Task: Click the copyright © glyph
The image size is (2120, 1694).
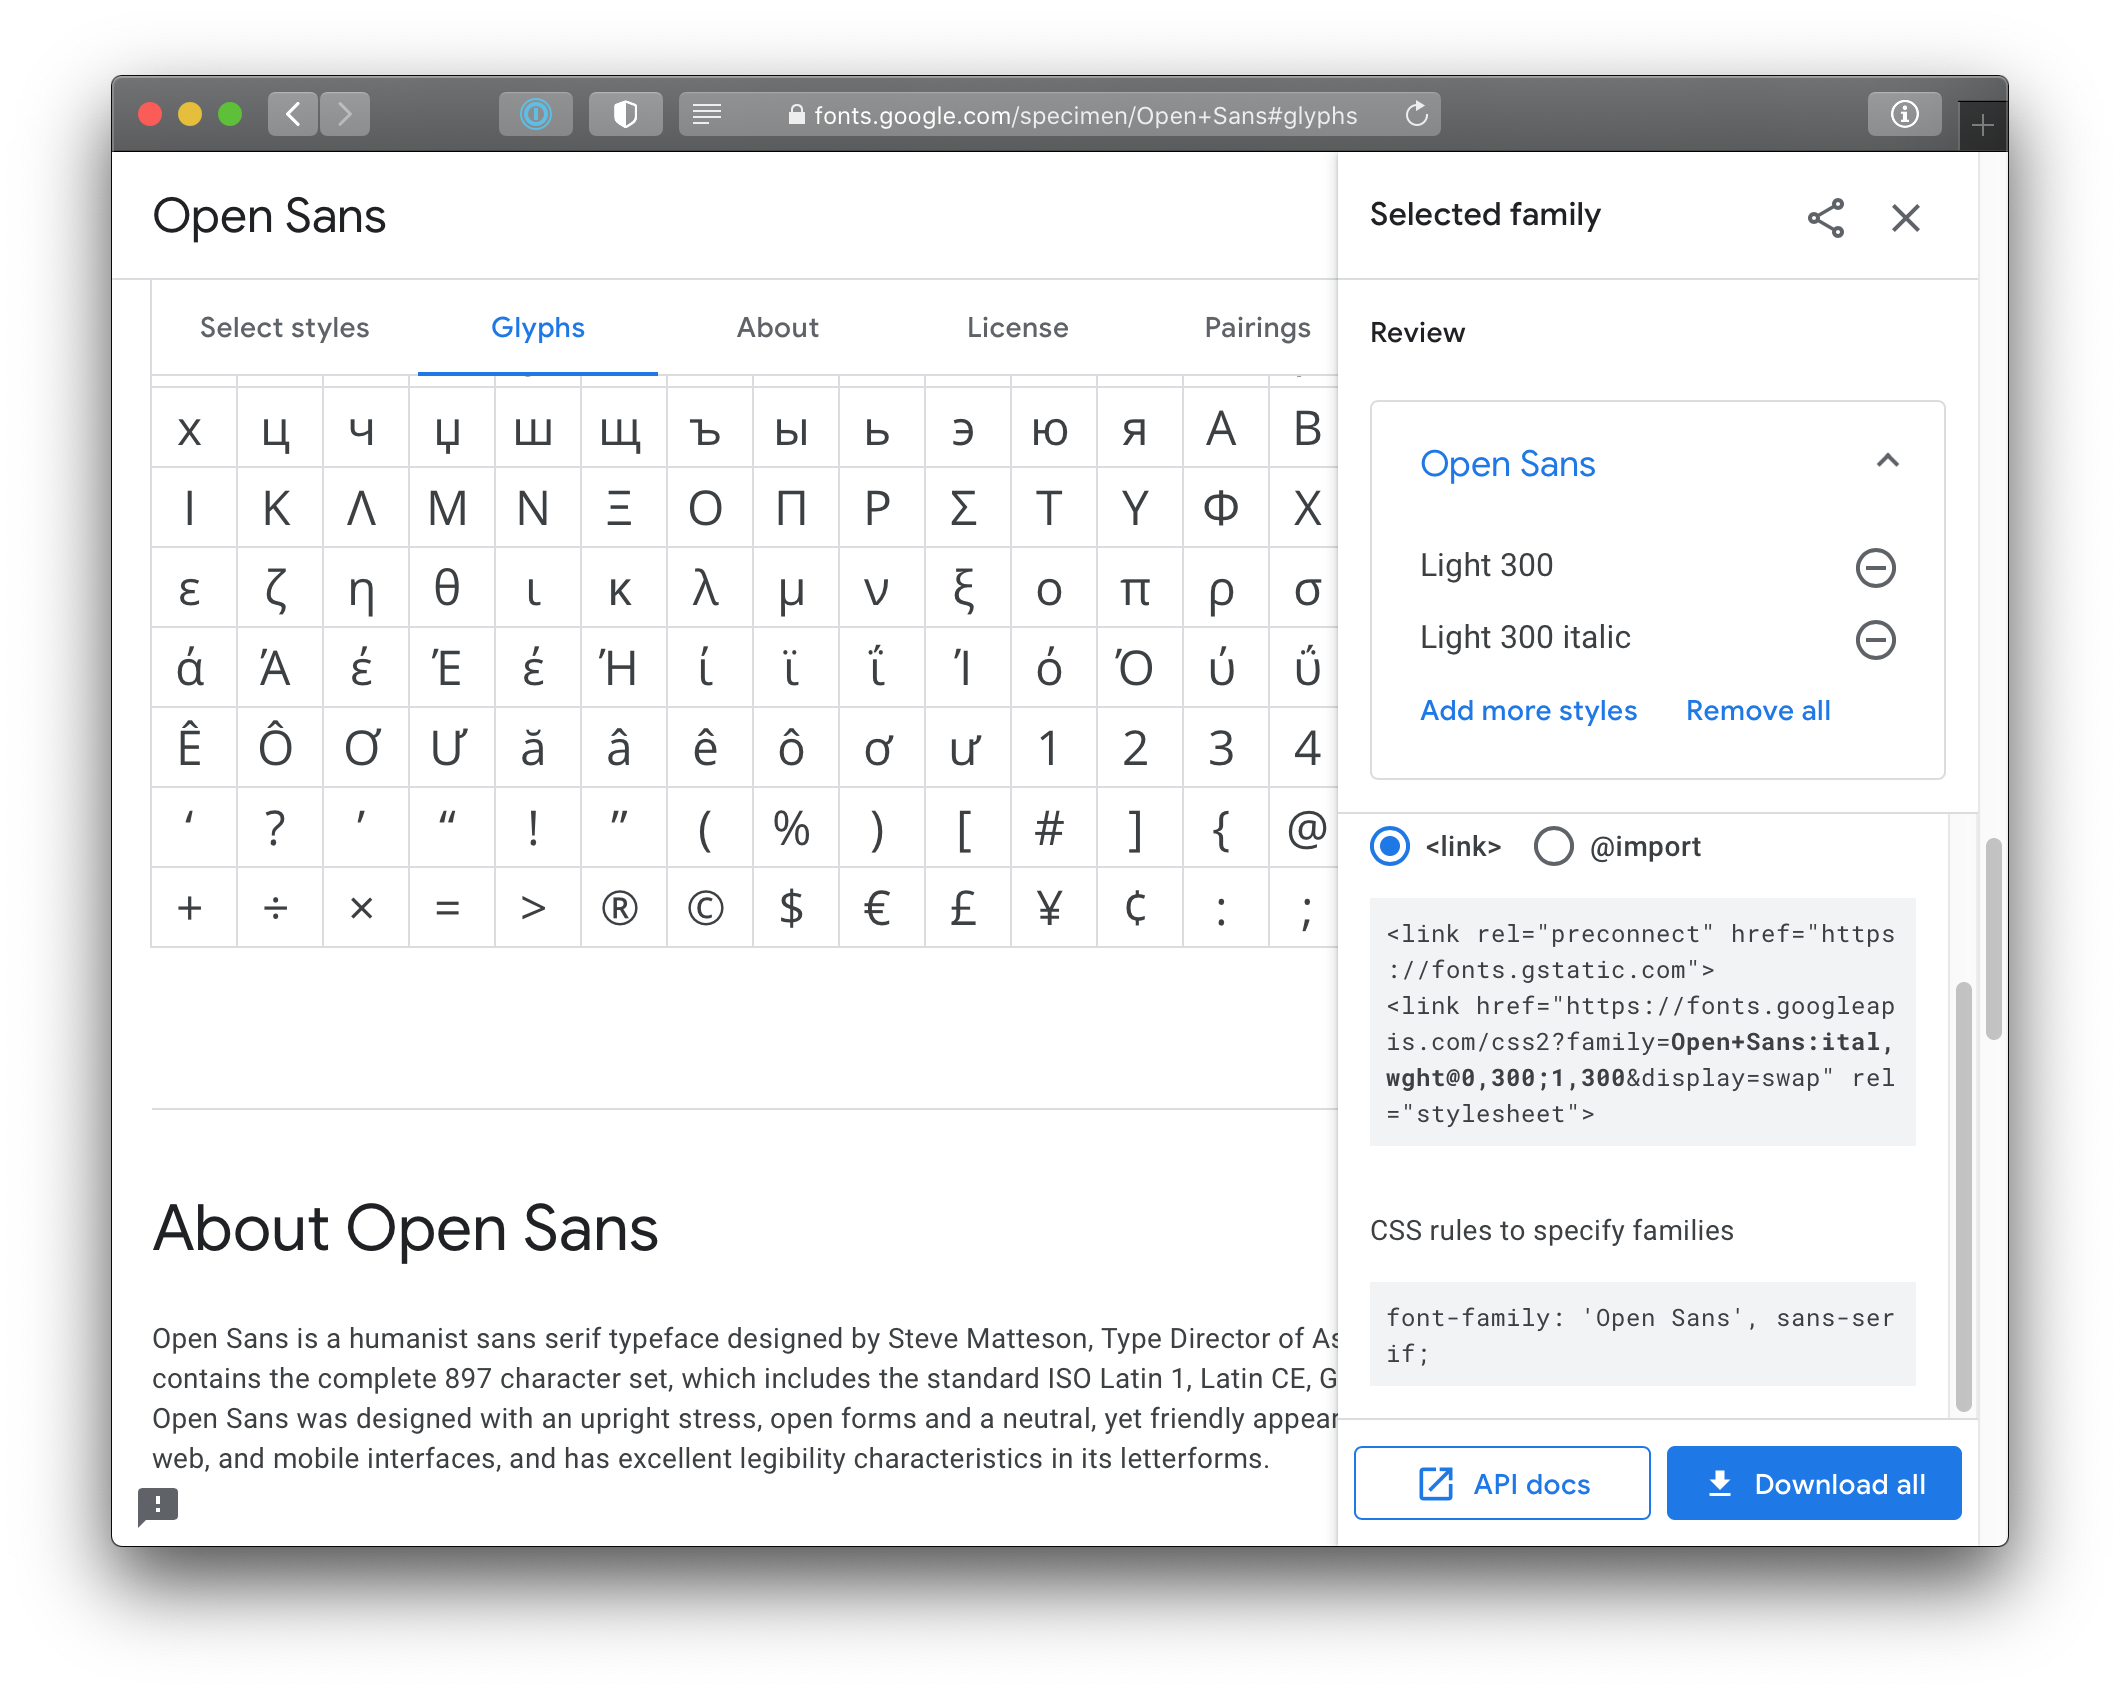Action: [705, 908]
